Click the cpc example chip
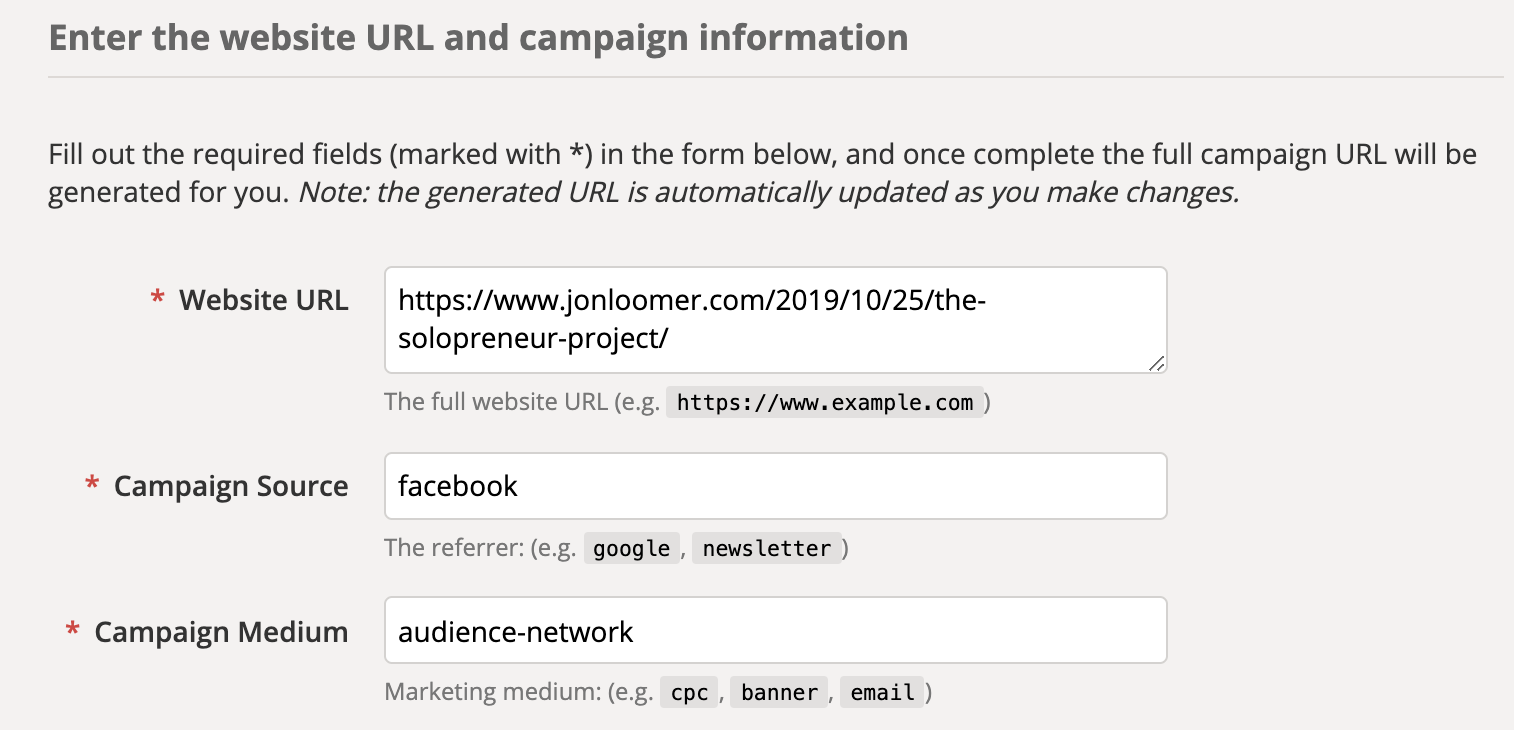This screenshot has width=1514, height=730. pos(689,692)
